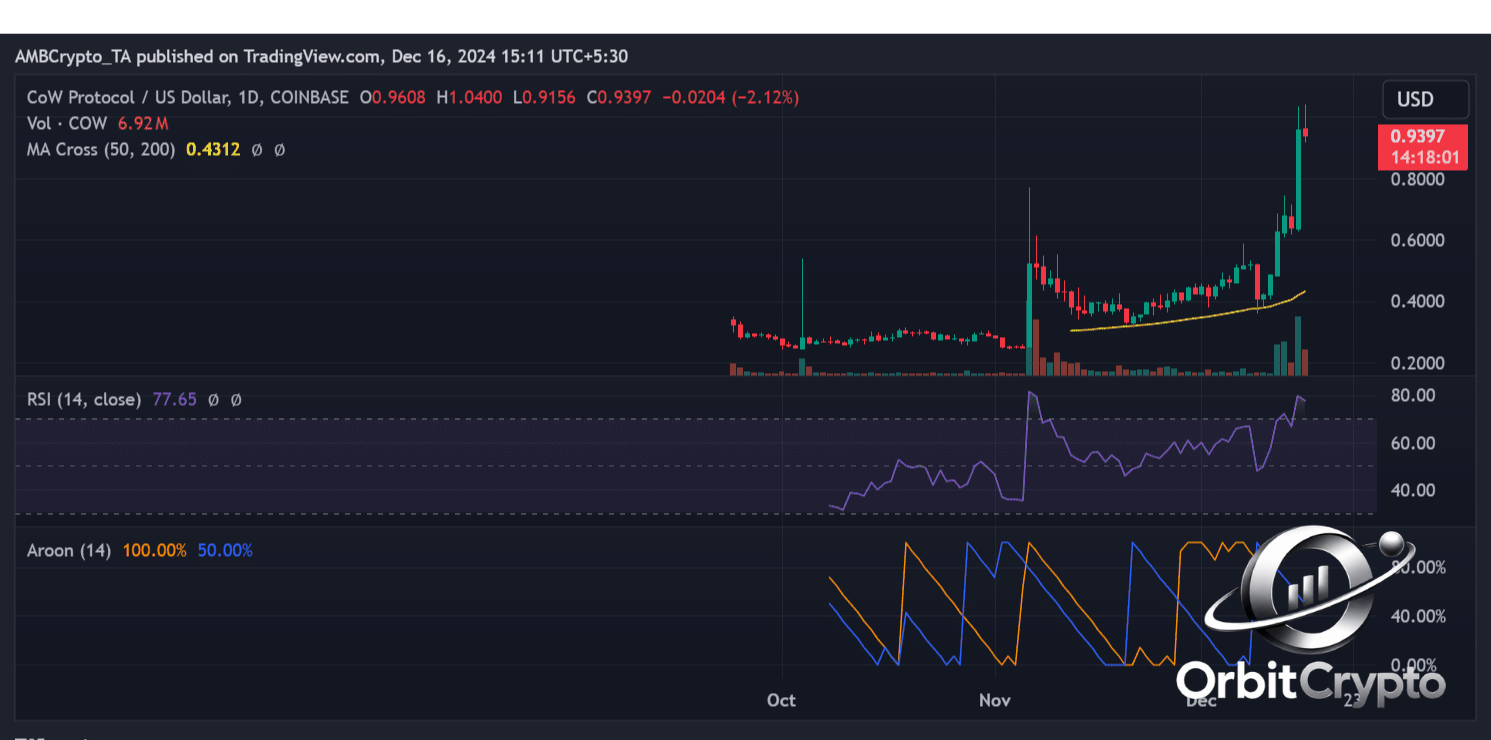Click the ∅ symbol right after 0.4312

click(257, 149)
